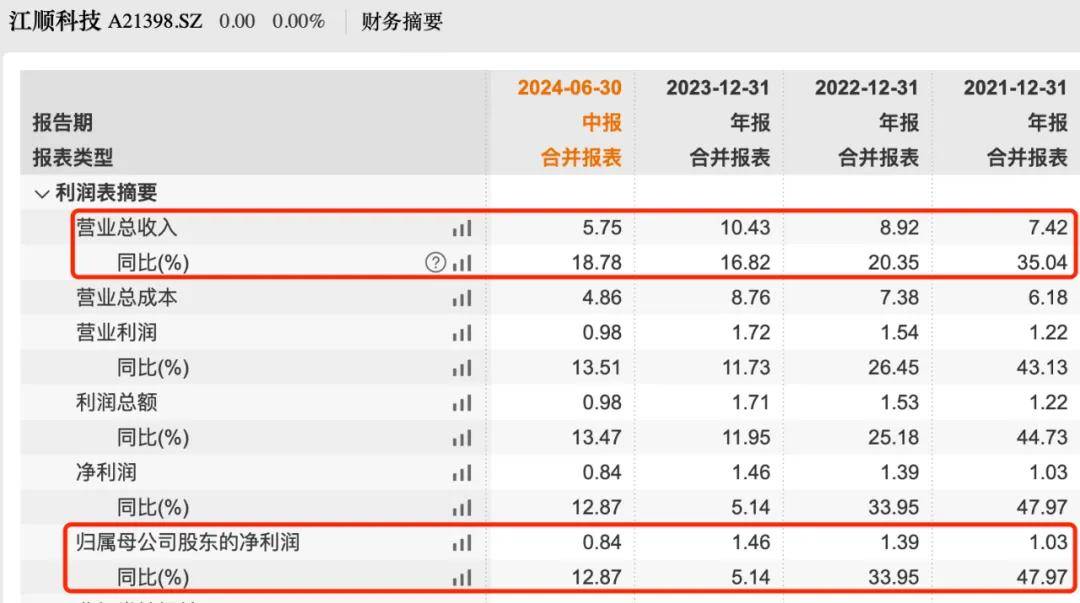Click 营业总收入 value 8.92
1080x603 pixels.
point(899,227)
